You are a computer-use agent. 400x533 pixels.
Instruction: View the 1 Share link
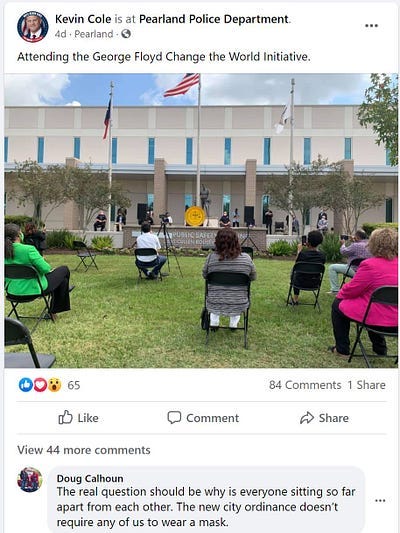366,385
